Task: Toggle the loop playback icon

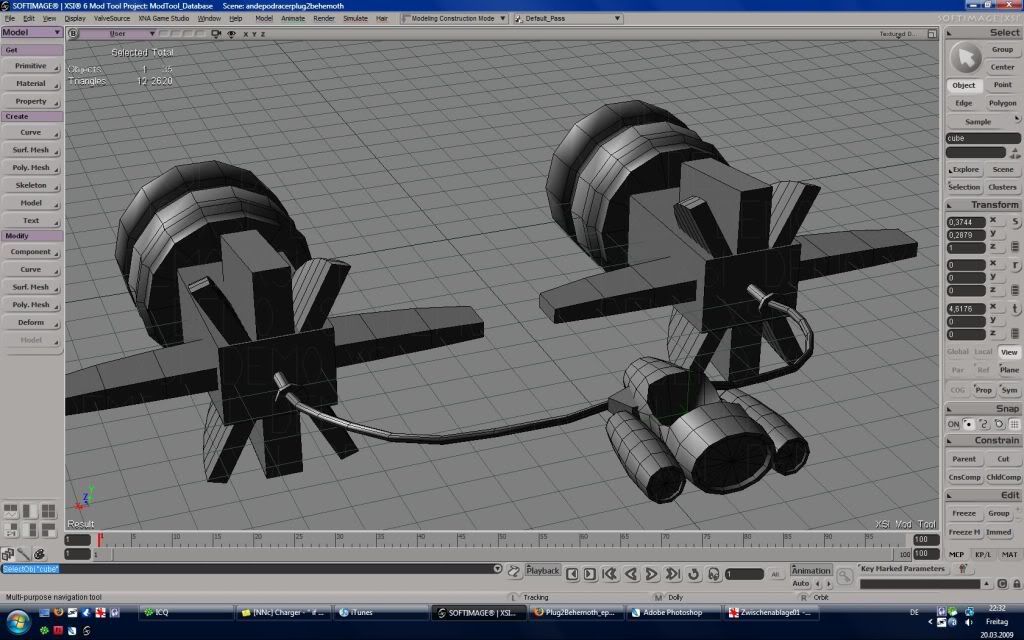Action: tap(694, 574)
